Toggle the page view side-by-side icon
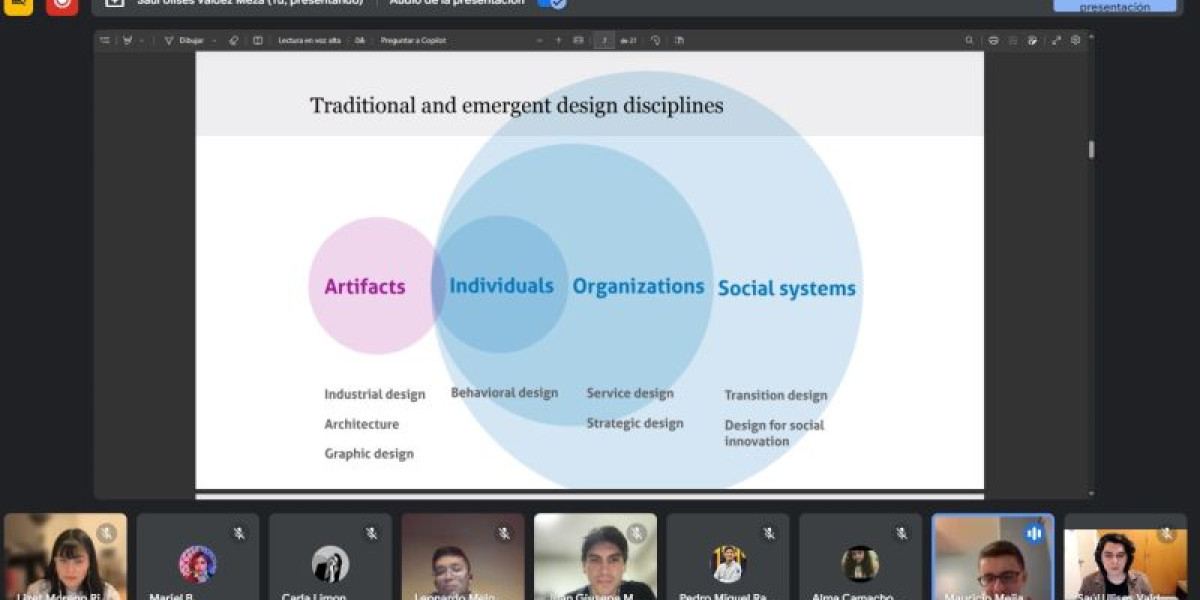The height and width of the screenshot is (600, 1200). tap(679, 41)
